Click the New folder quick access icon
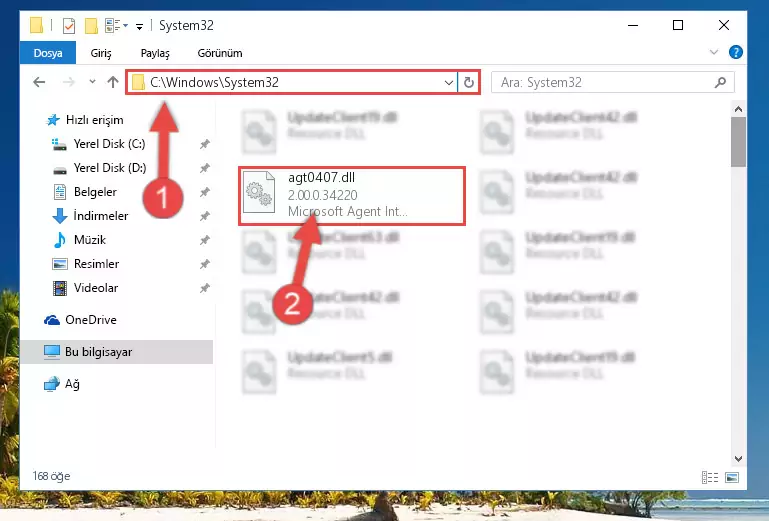The height and width of the screenshot is (521, 769). pos(91,26)
